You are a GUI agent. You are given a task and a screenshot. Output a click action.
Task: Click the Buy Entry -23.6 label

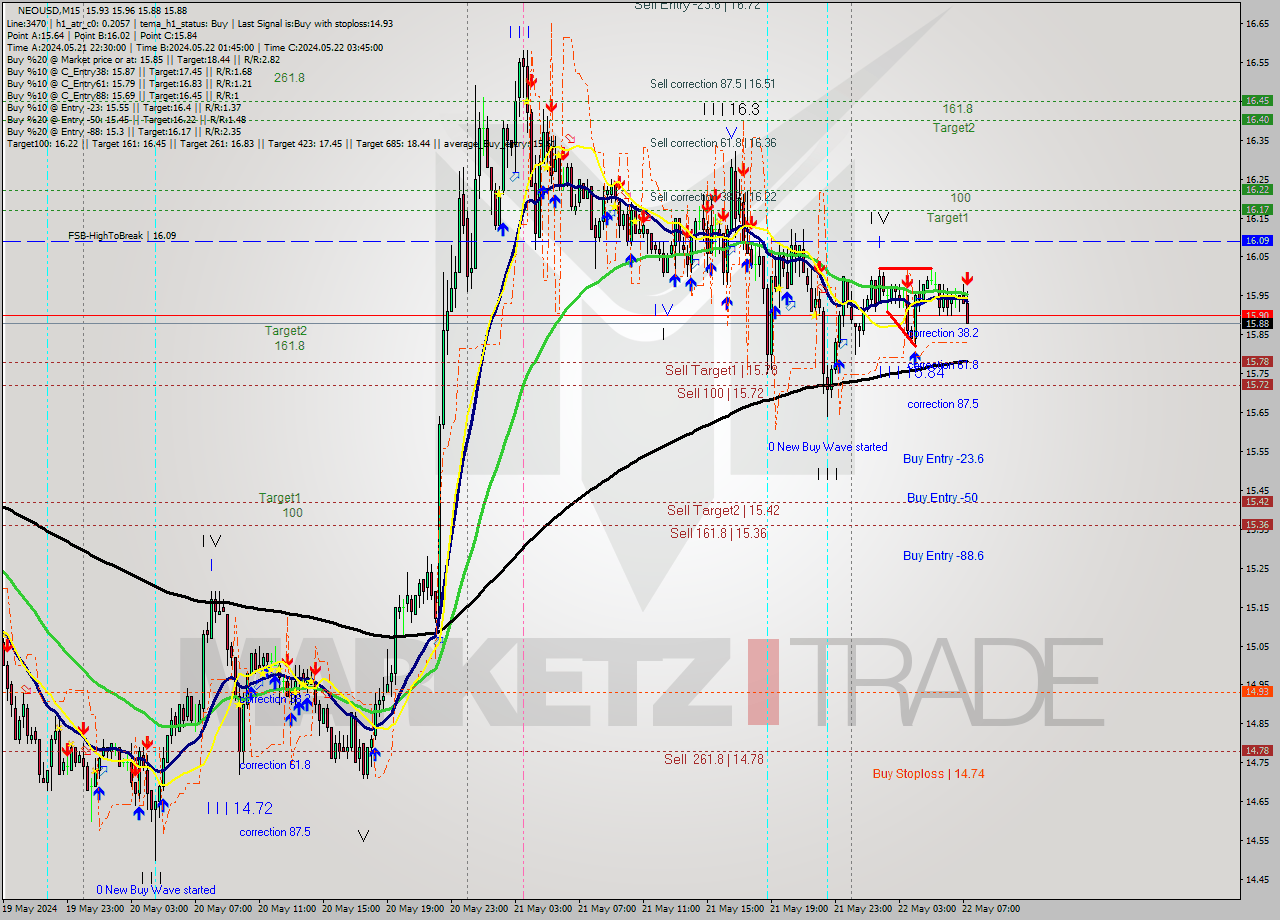coord(943,458)
